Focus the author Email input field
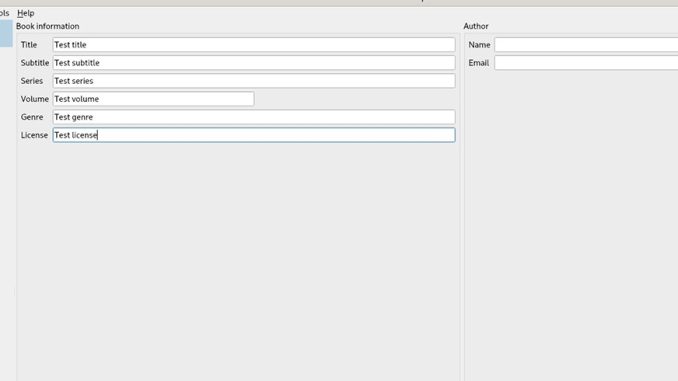The height and width of the screenshot is (381, 678). (x=586, y=63)
